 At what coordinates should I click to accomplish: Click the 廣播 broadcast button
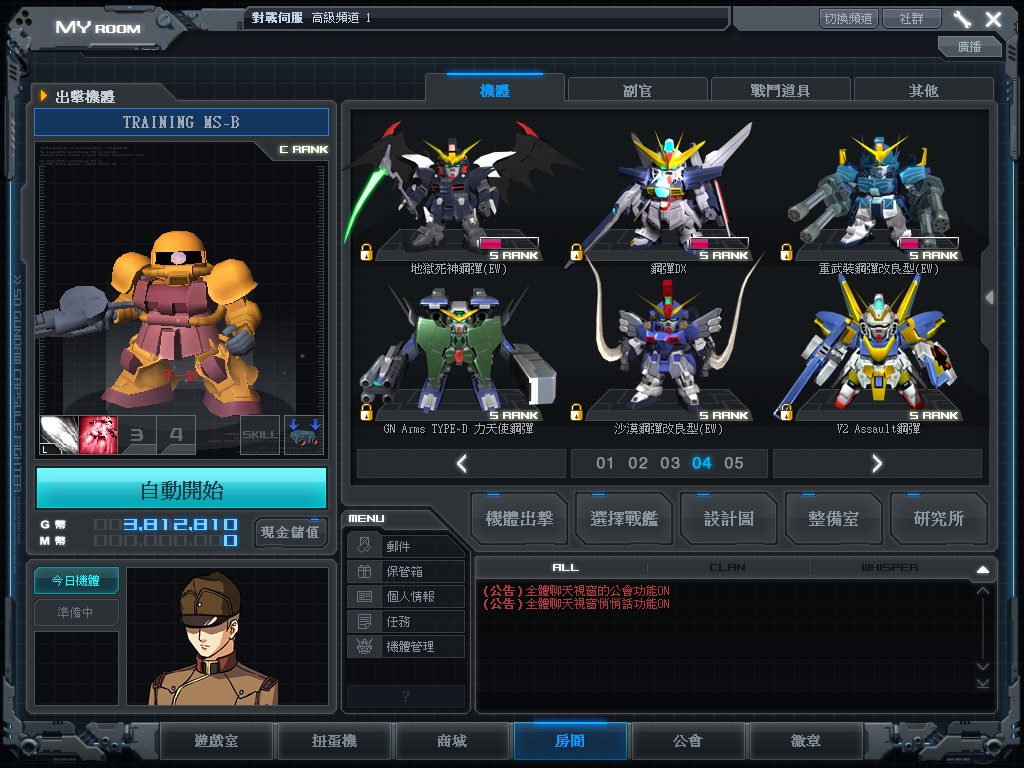click(x=969, y=46)
